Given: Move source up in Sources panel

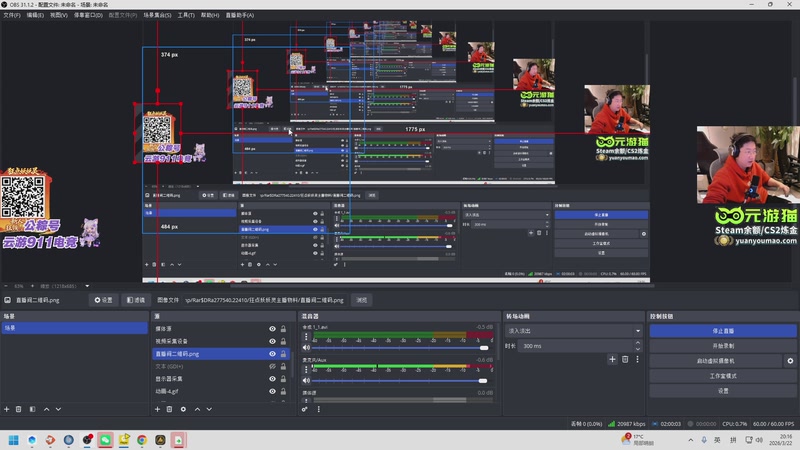Looking at the screenshot, I should coord(197,409).
